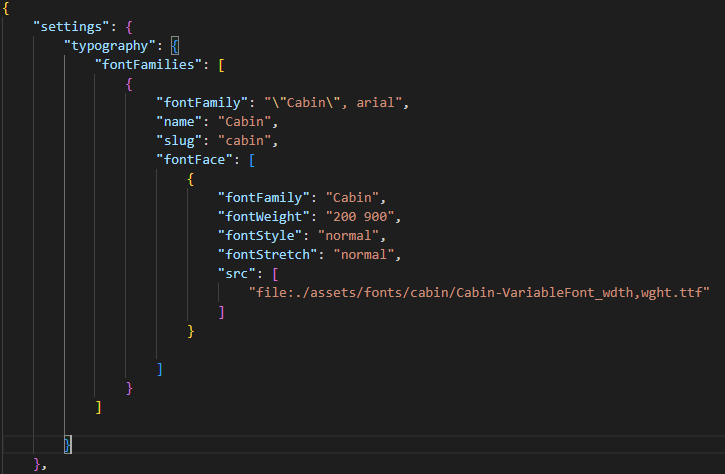Viewport: 725px width, 474px height.
Task: Click the "fontFace" key
Action: 194,160
